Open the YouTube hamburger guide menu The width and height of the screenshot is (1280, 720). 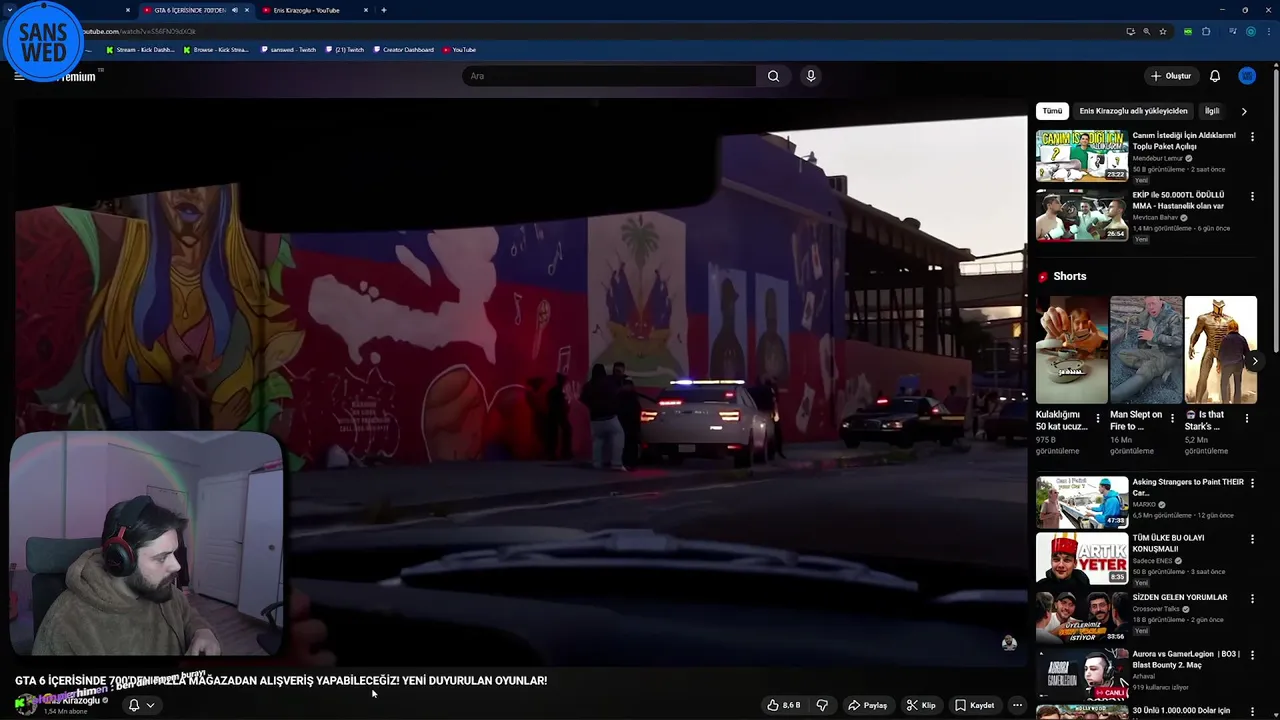pyautogui.click(x=19, y=76)
